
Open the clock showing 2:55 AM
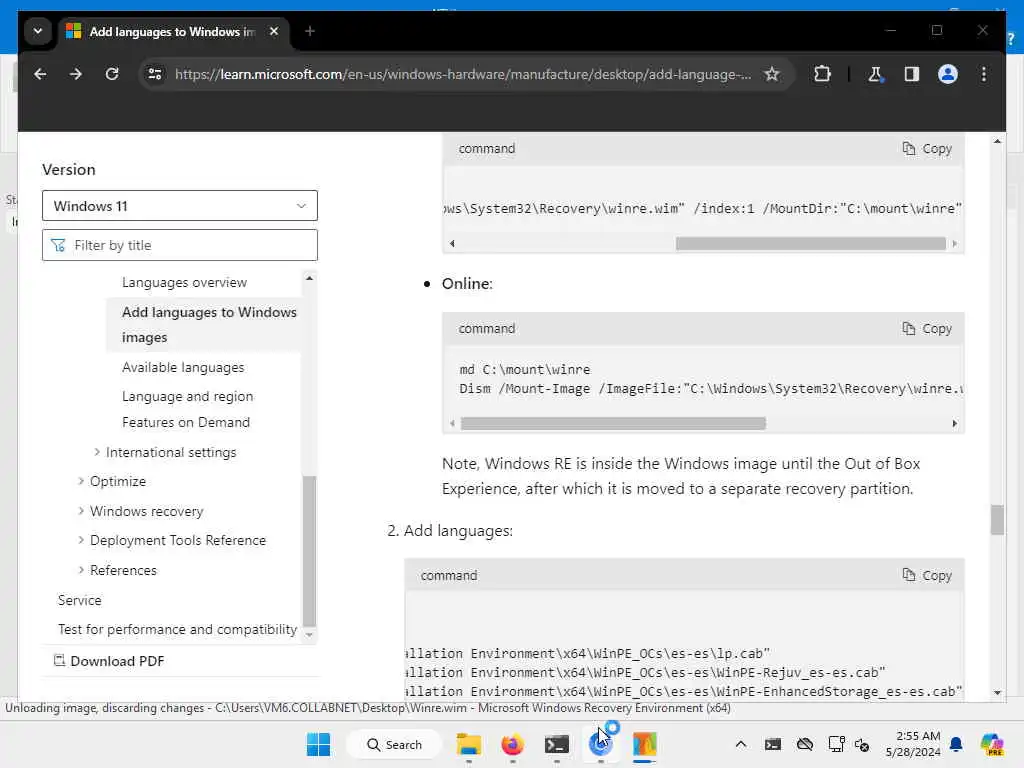pyautogui.click(x=913, y=744)
